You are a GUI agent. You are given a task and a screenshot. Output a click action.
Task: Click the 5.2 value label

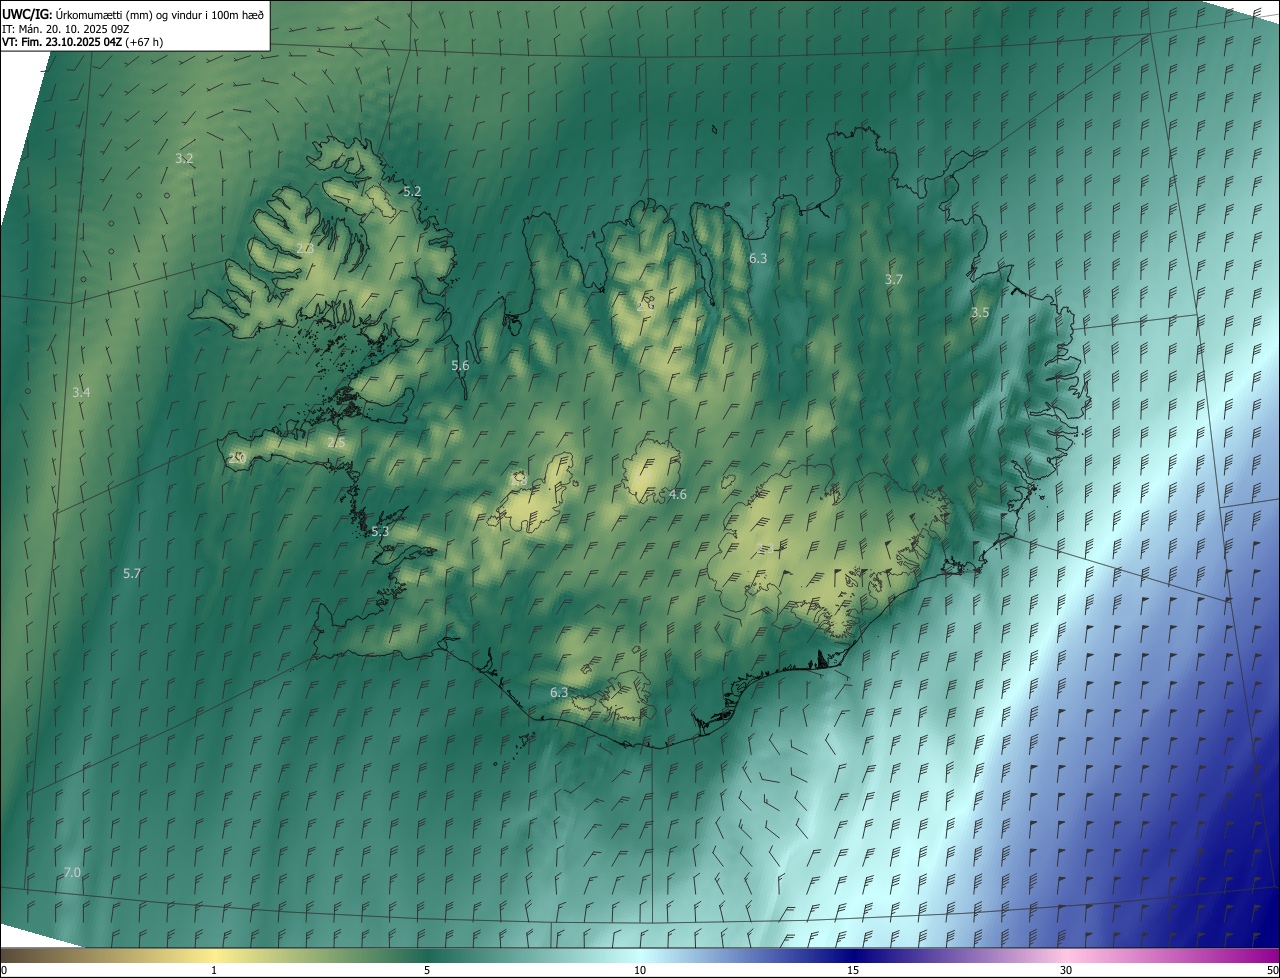tap(412, 191)
